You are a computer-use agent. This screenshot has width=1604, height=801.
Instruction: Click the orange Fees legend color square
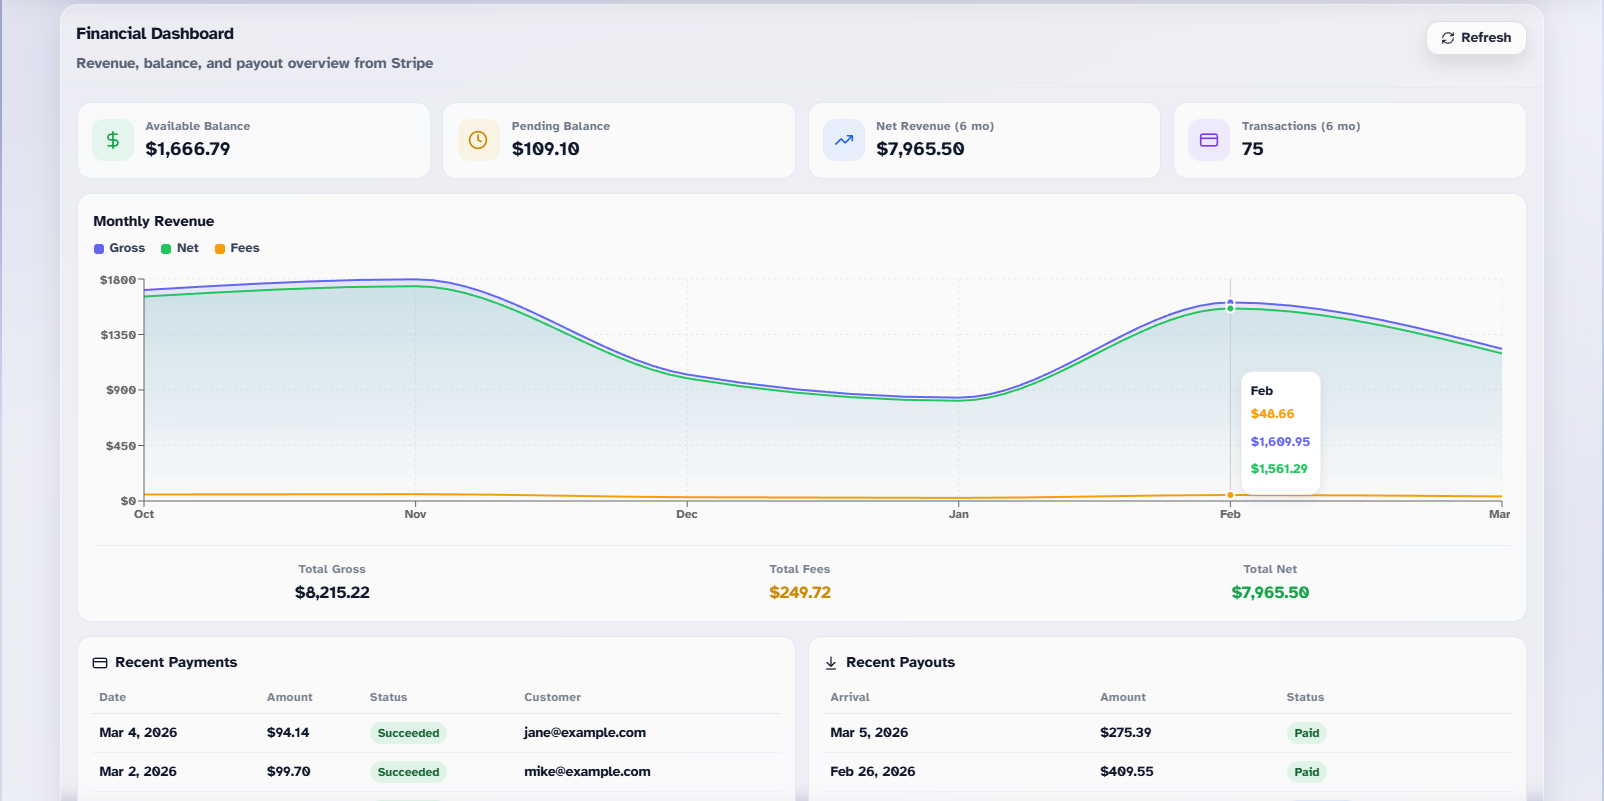pyautogui.click(x=220, y=249)
